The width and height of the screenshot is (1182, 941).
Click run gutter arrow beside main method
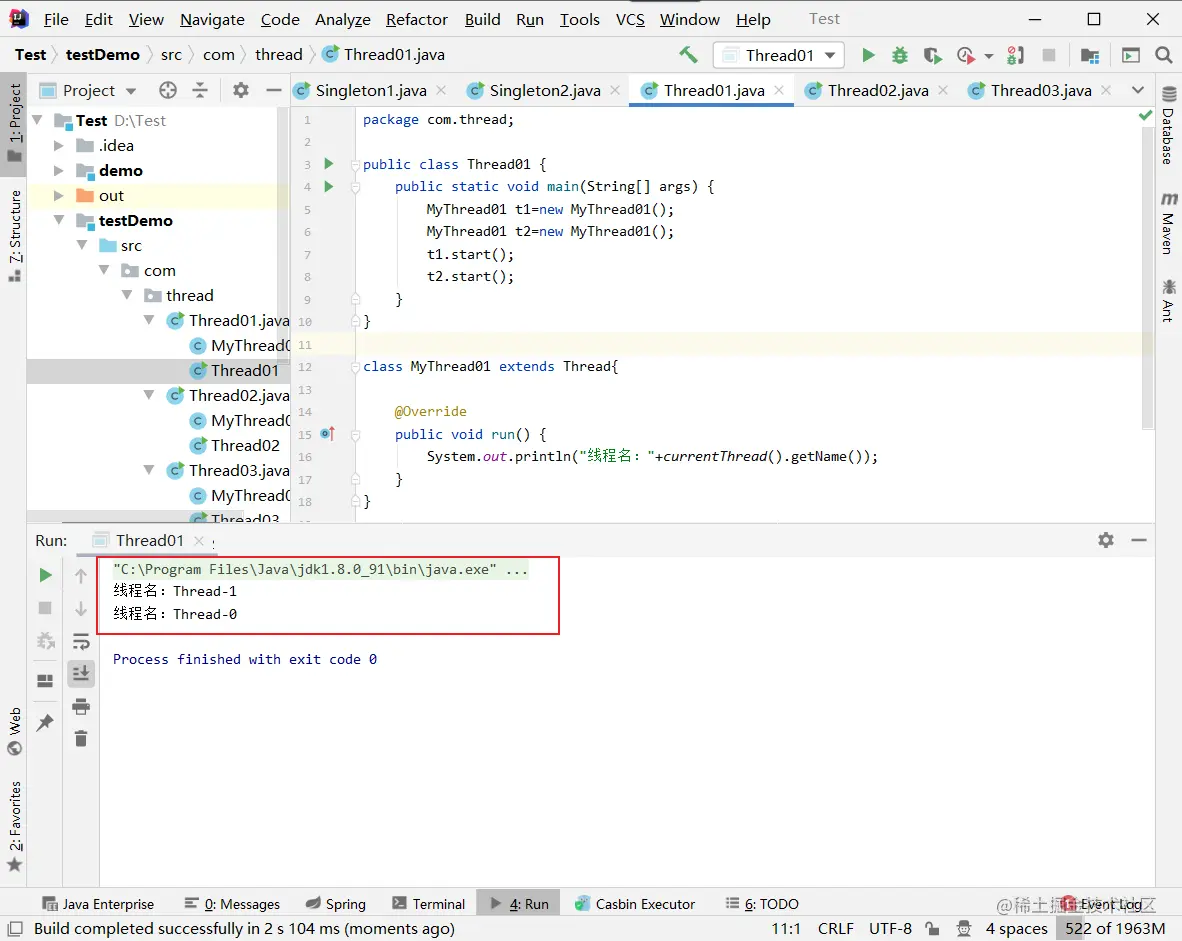(329, 186)
